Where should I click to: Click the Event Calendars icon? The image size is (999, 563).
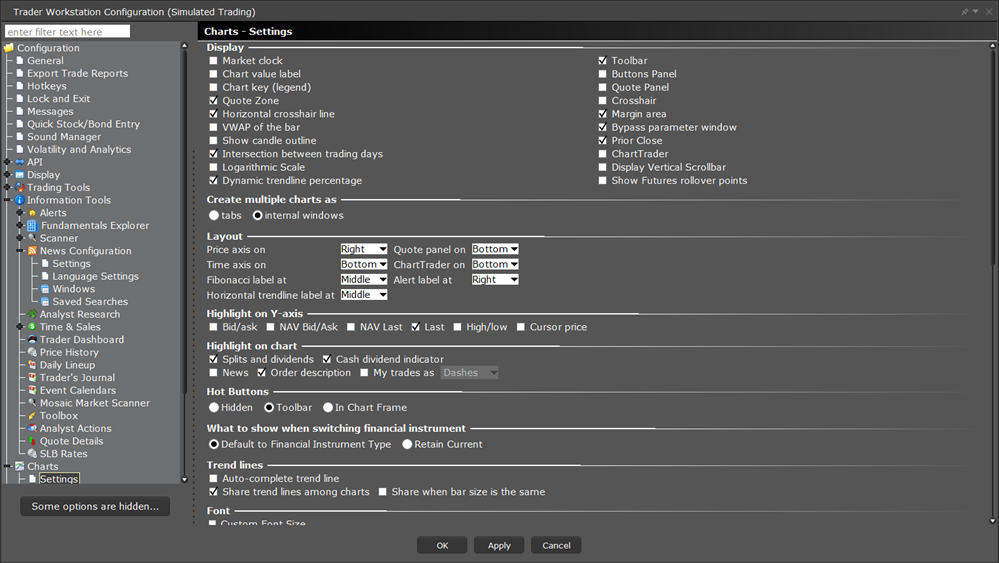pyautogui.click(x=32, y=390)
